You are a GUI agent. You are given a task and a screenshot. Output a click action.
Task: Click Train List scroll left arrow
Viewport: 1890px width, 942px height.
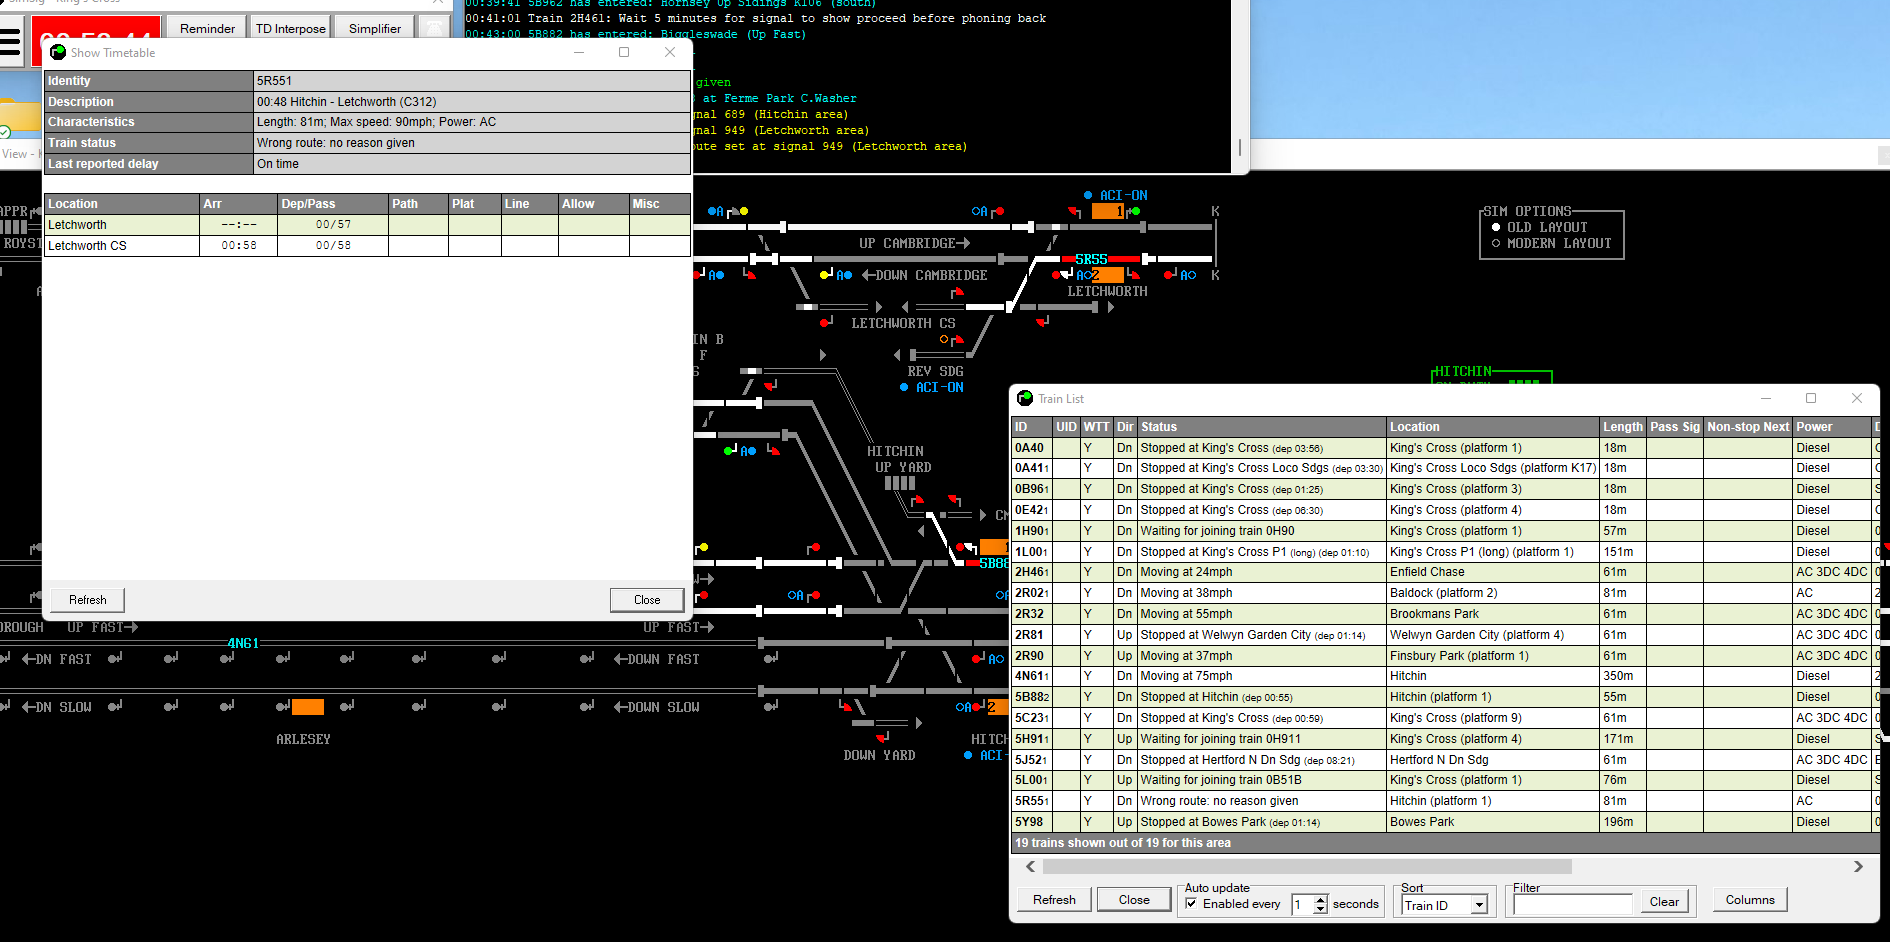point(1030,866)
